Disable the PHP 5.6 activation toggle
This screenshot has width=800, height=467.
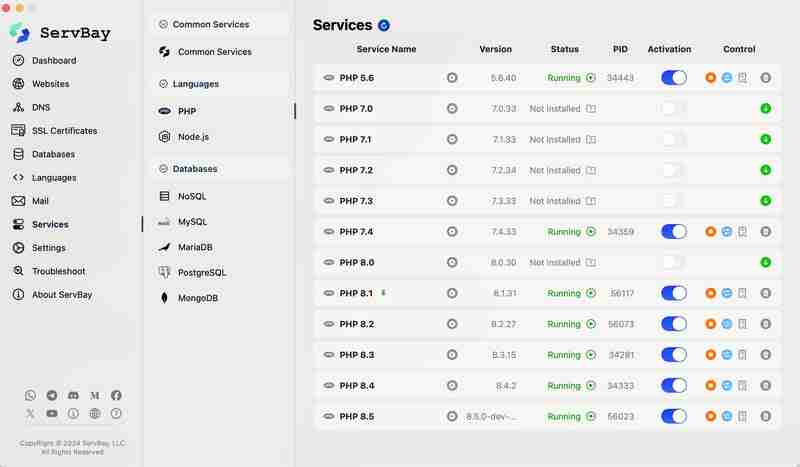pos(674,77)
